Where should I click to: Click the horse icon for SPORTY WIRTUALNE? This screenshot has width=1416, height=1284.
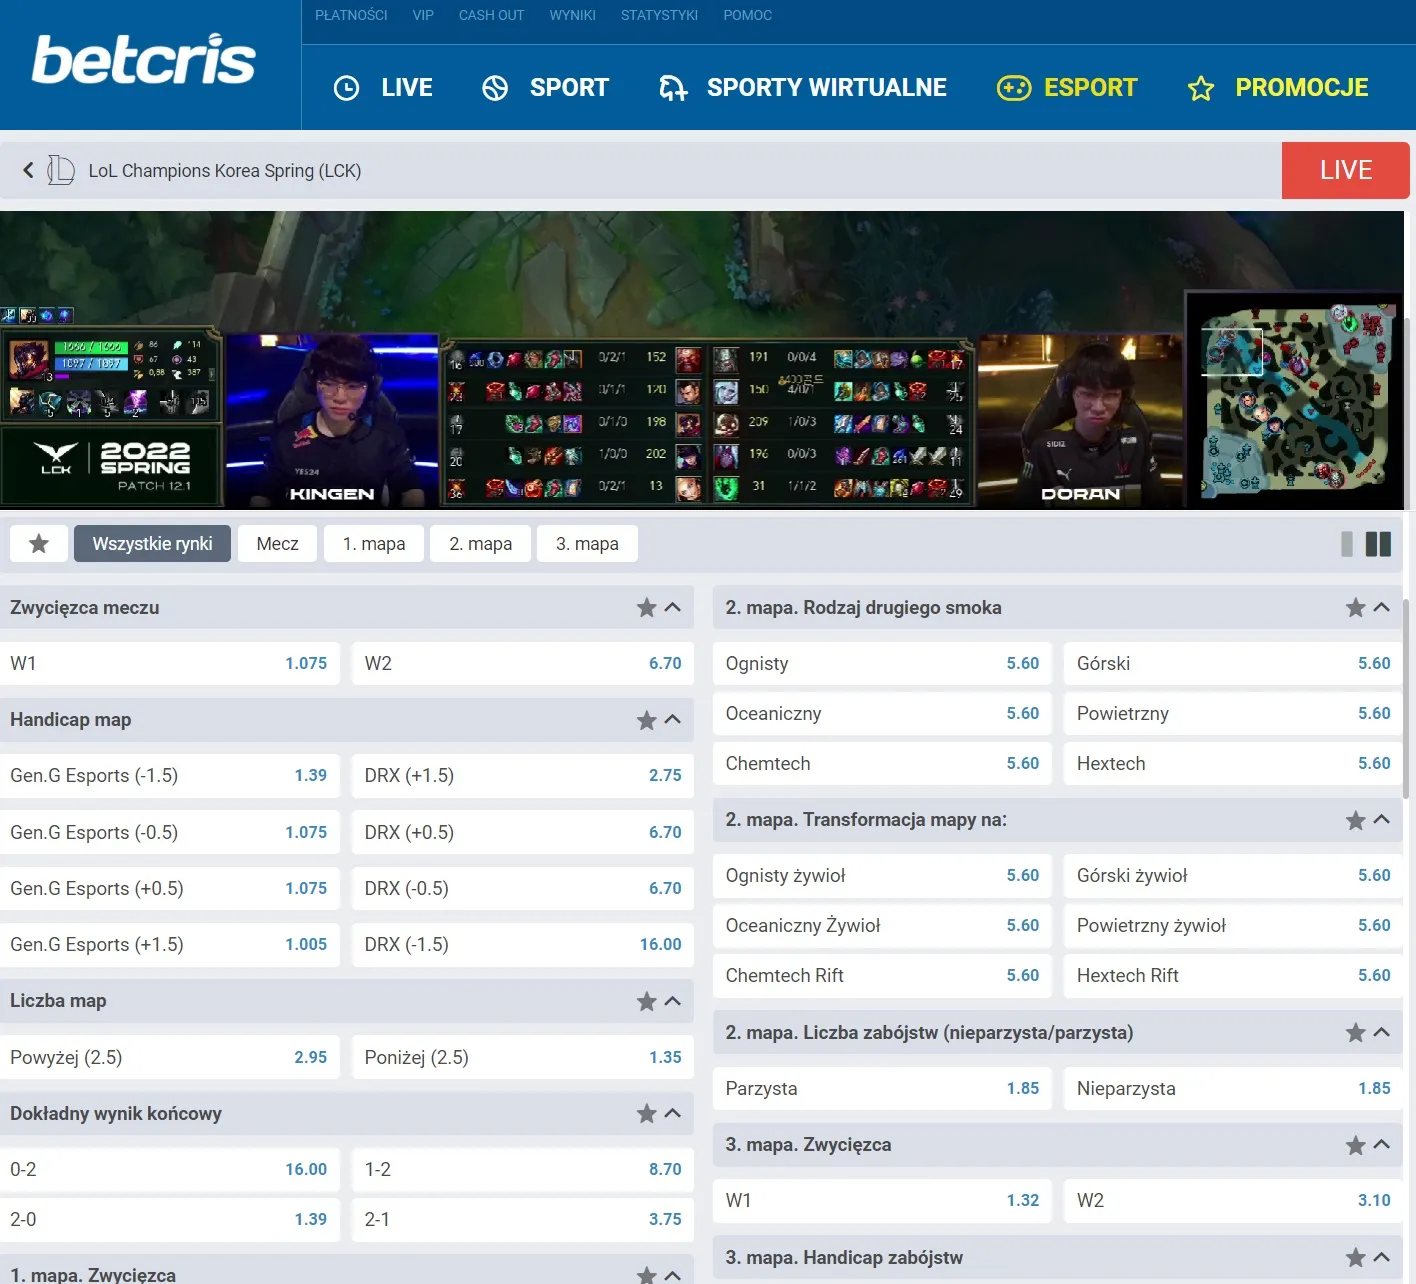(672, 88)
